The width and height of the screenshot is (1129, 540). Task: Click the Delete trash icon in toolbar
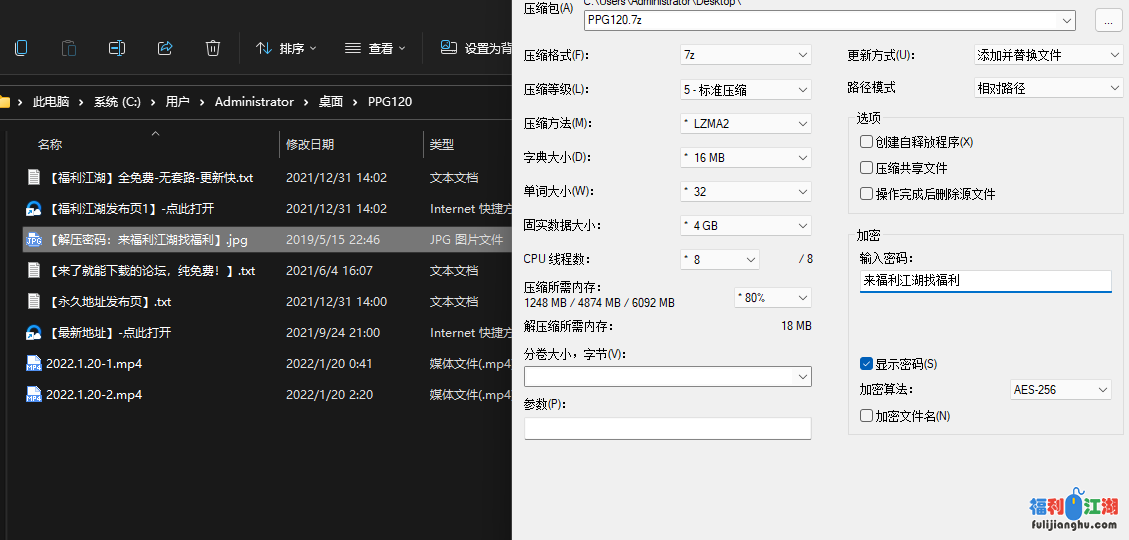(213, 48)
